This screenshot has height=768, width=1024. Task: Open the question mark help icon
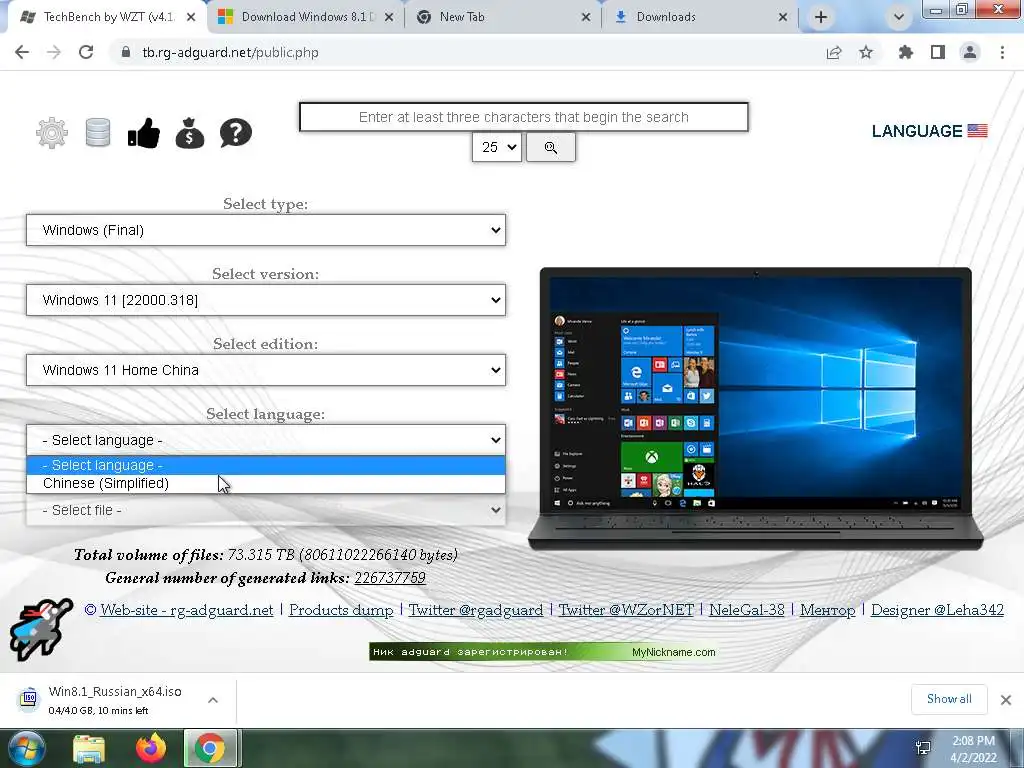tap(236, 133)
